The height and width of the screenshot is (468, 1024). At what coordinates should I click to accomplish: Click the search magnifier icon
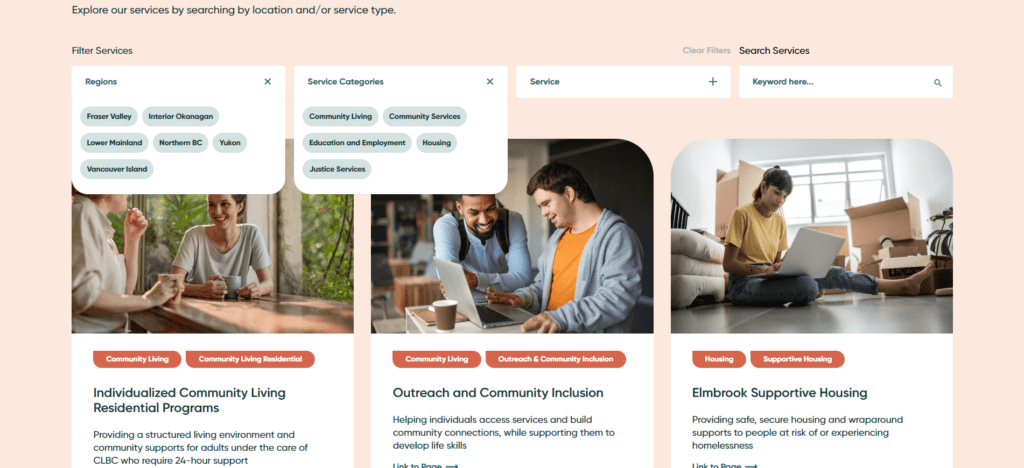[x=938, y=83]
